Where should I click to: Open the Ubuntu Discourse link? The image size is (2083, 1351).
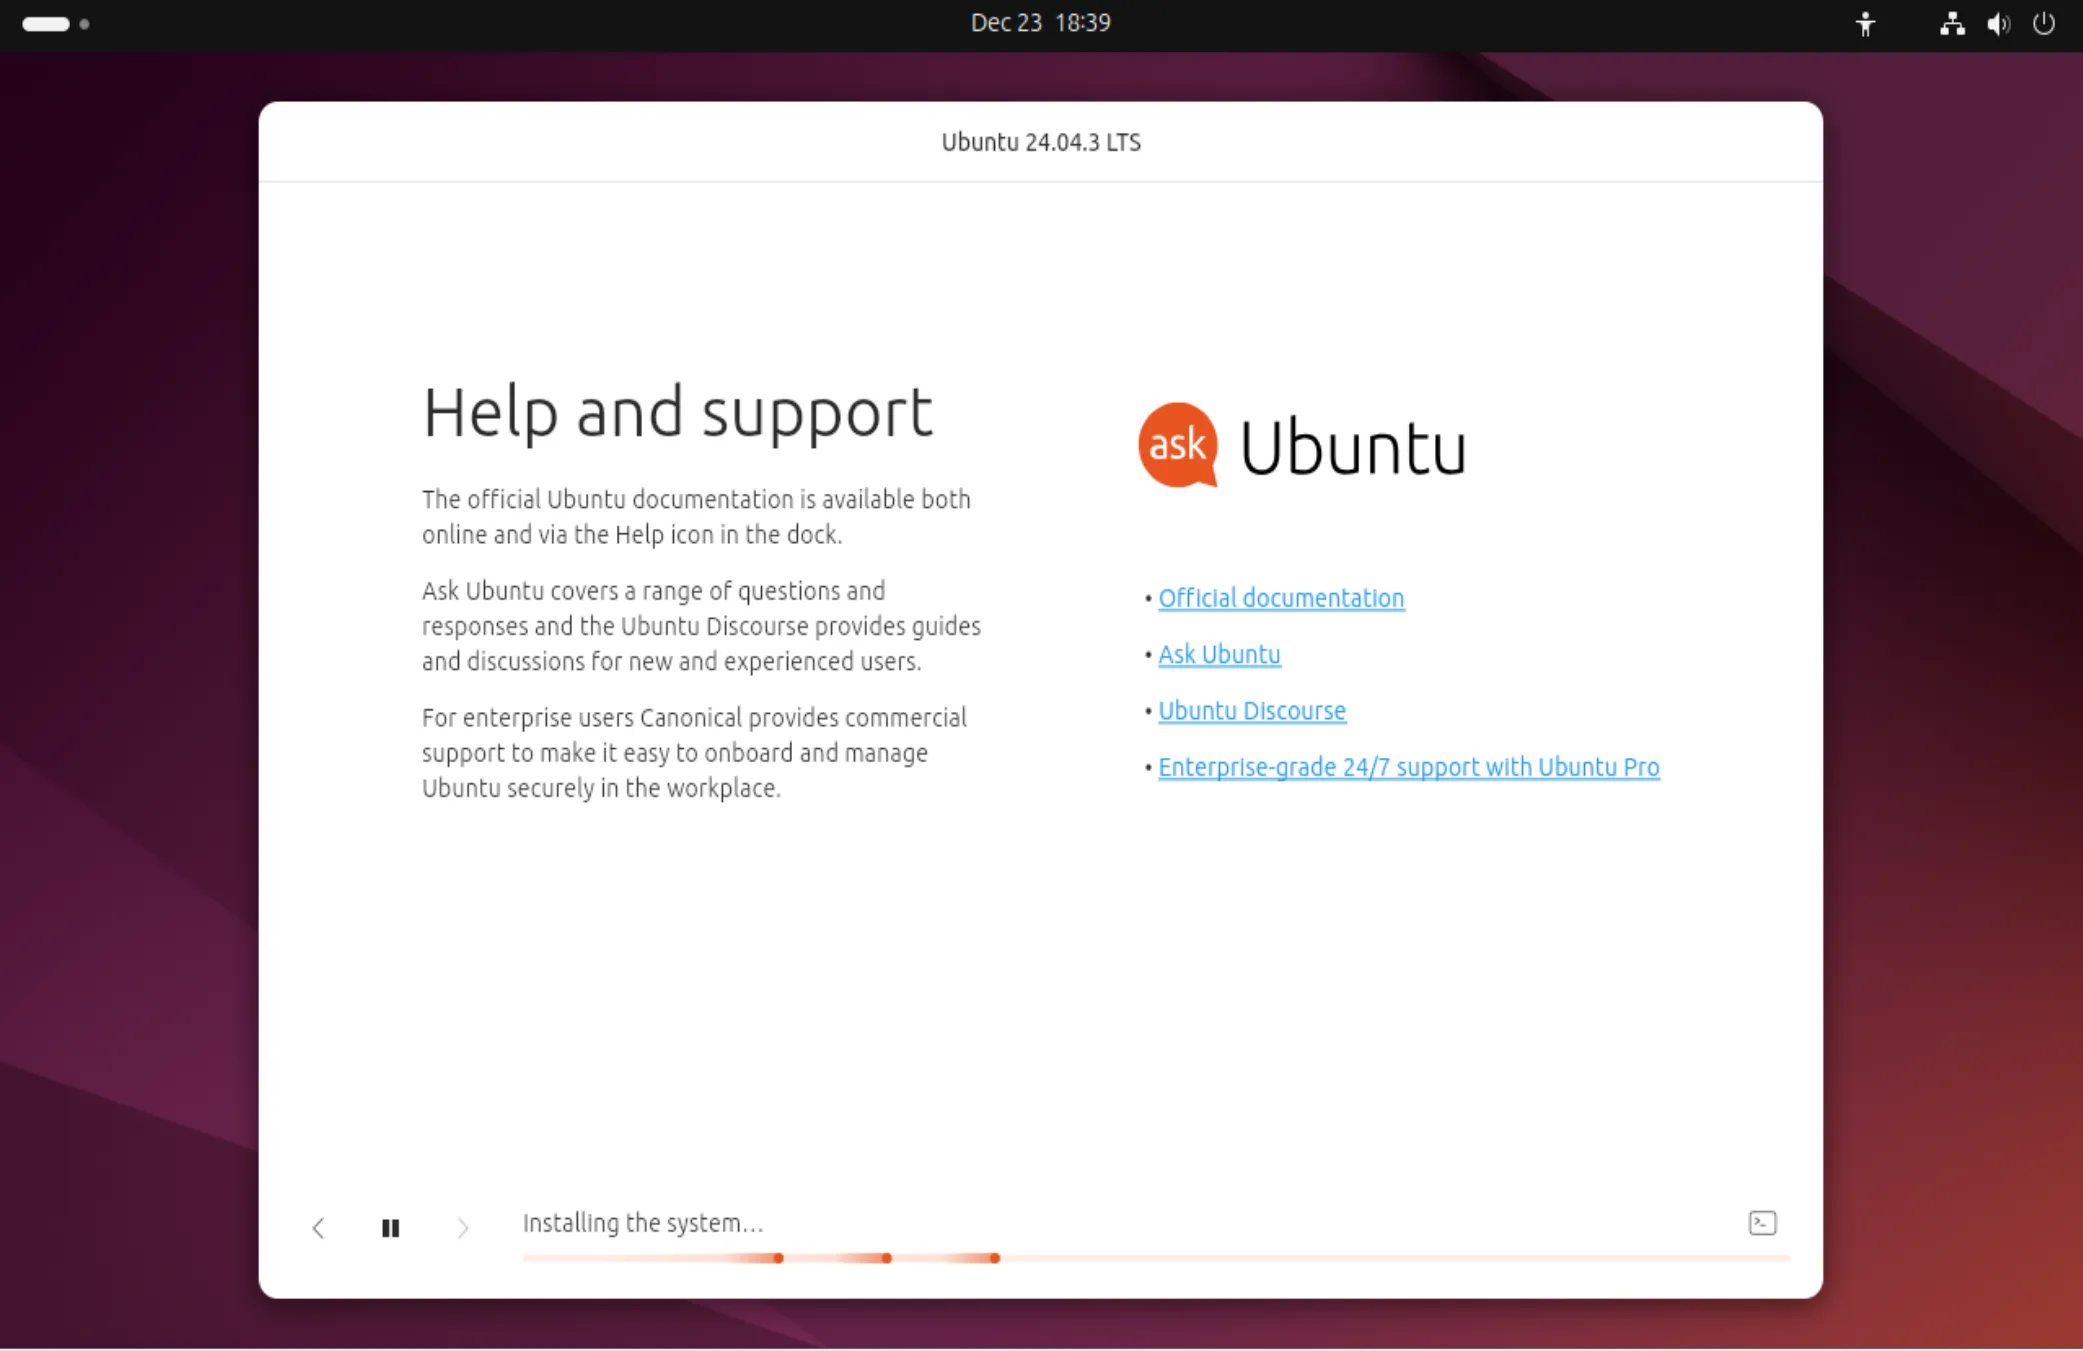(x=1252, y=710)
